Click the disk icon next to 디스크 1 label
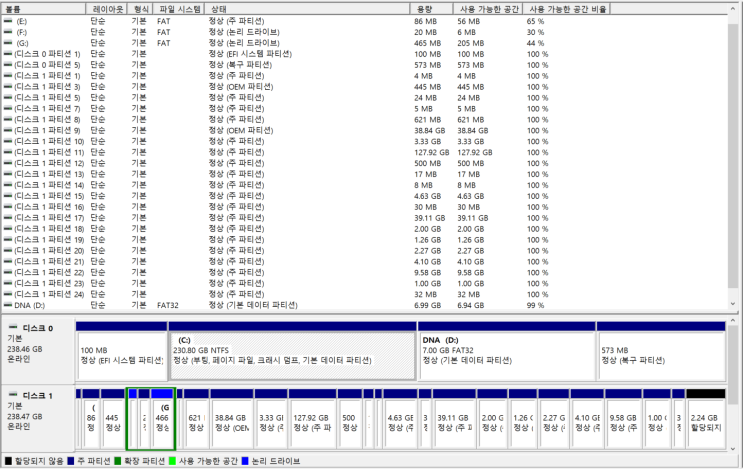Viewport: 743px width, 469px height. point(13,395)
